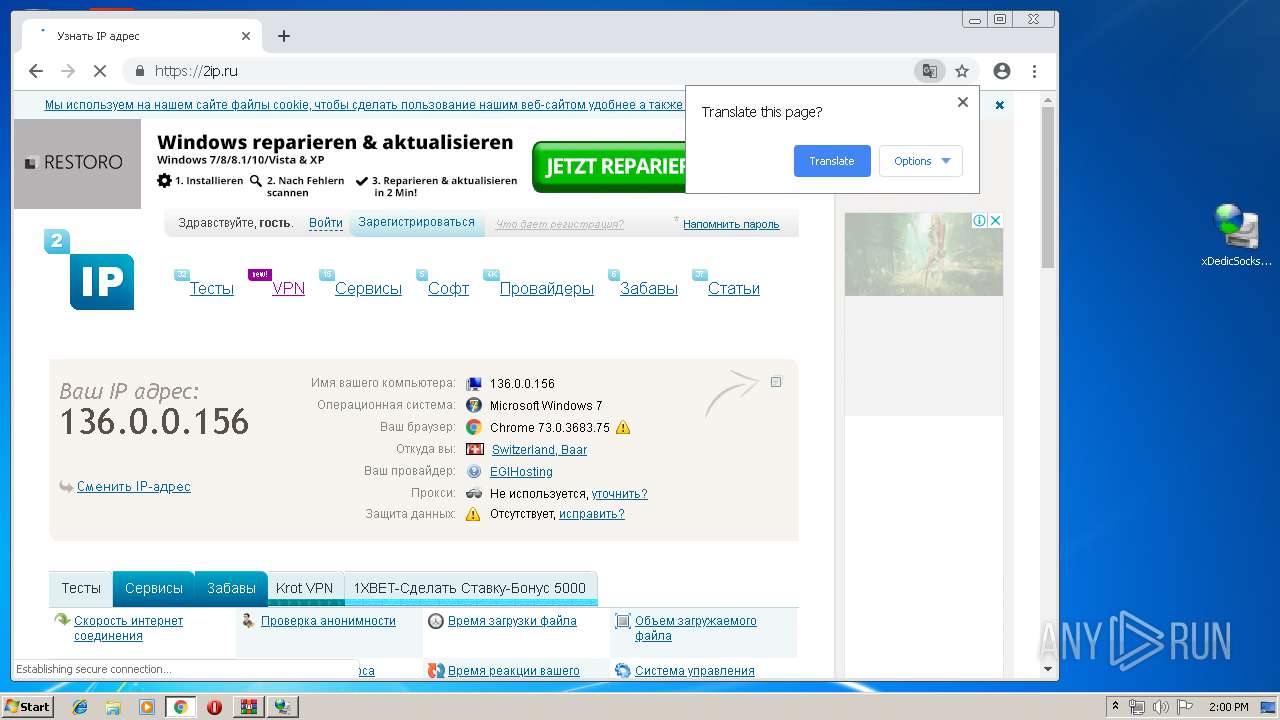Click the browser warning icon next to Chrome version

click(623, 428)
